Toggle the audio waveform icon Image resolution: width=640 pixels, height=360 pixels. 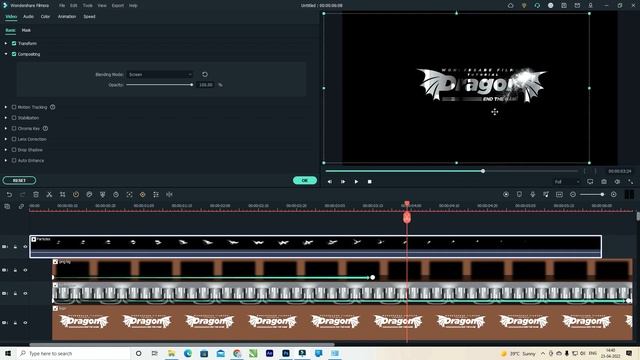(169, 195)
